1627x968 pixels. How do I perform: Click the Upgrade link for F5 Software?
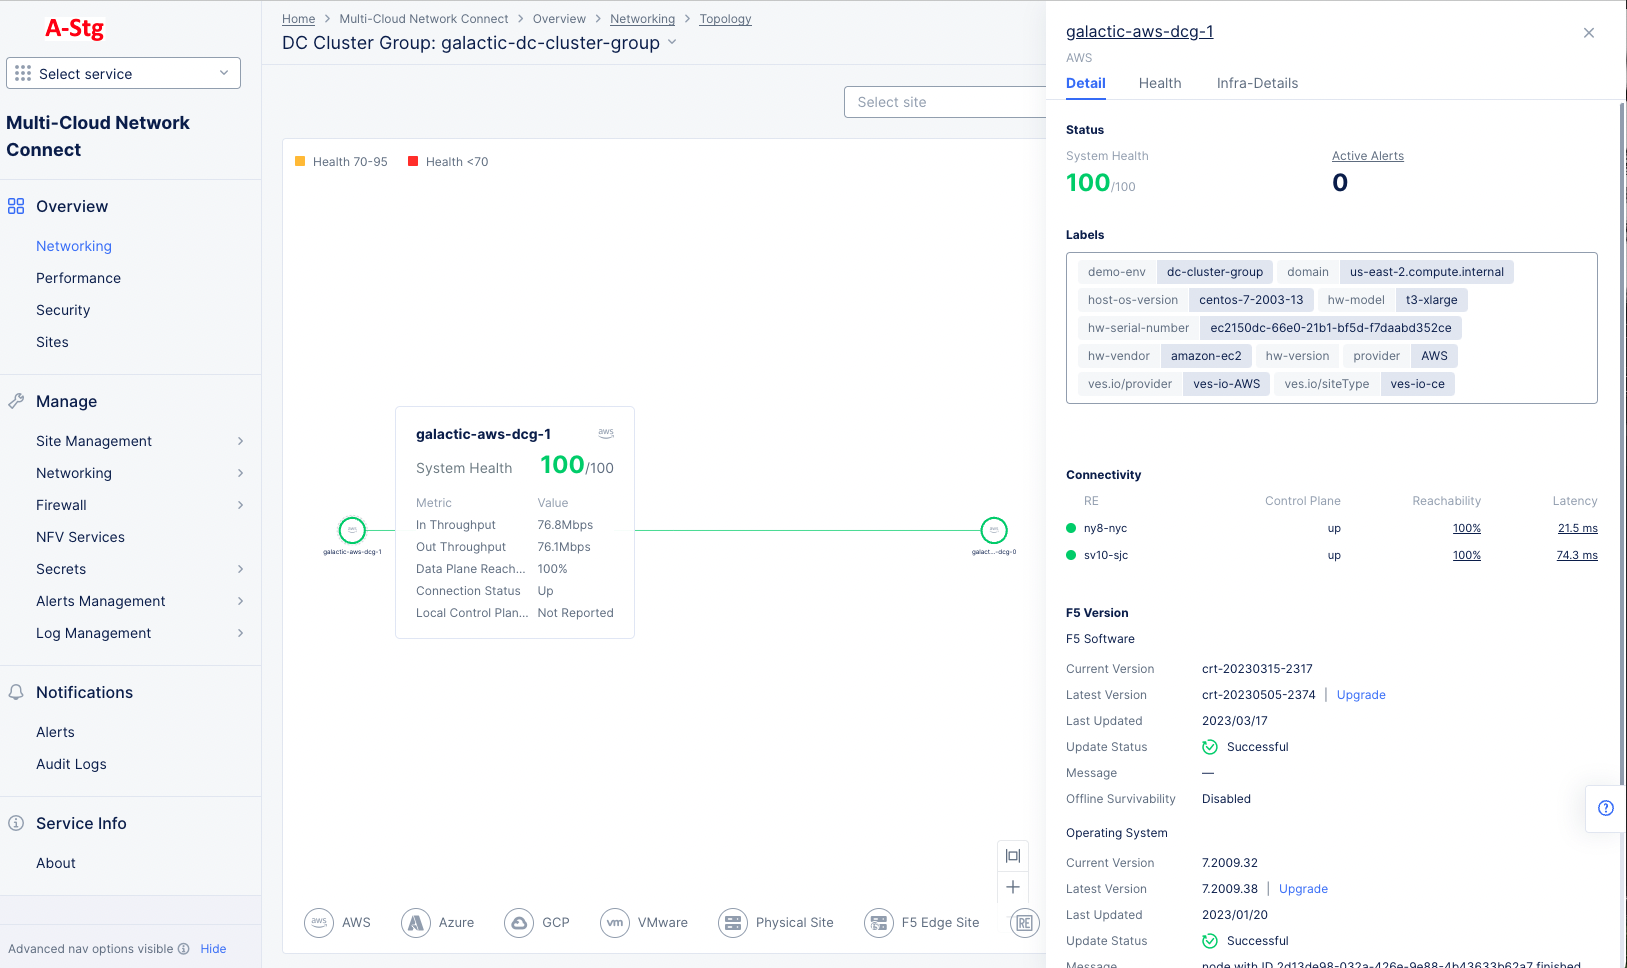(1361, 694)
